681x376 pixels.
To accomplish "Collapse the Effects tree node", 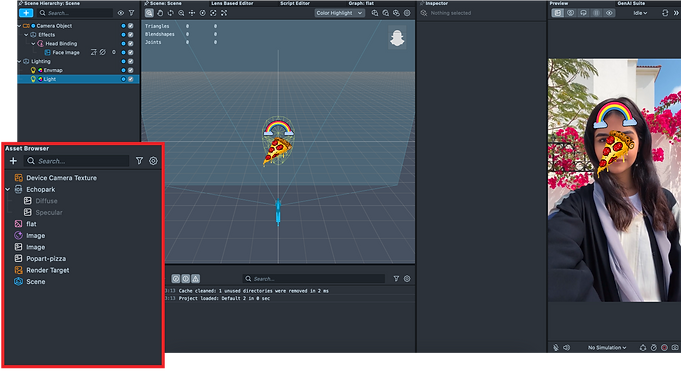I will pos(26,35).
